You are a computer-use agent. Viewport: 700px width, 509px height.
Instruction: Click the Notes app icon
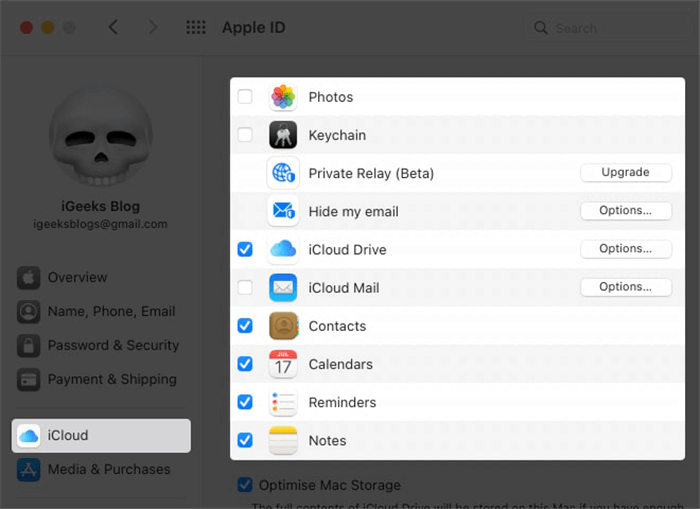pyautogui.click(x=283, y=440)
